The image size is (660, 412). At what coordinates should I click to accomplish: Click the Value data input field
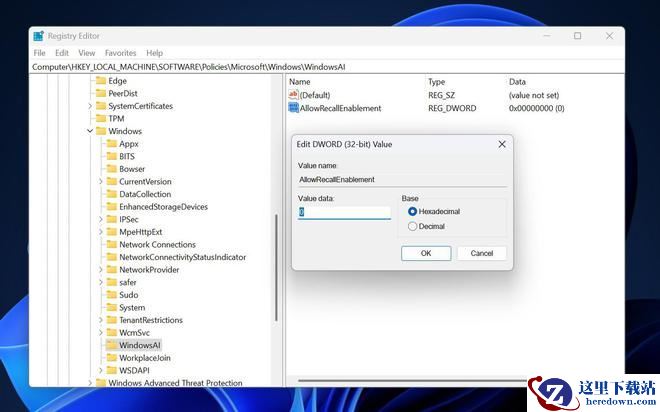pos(344,213)
